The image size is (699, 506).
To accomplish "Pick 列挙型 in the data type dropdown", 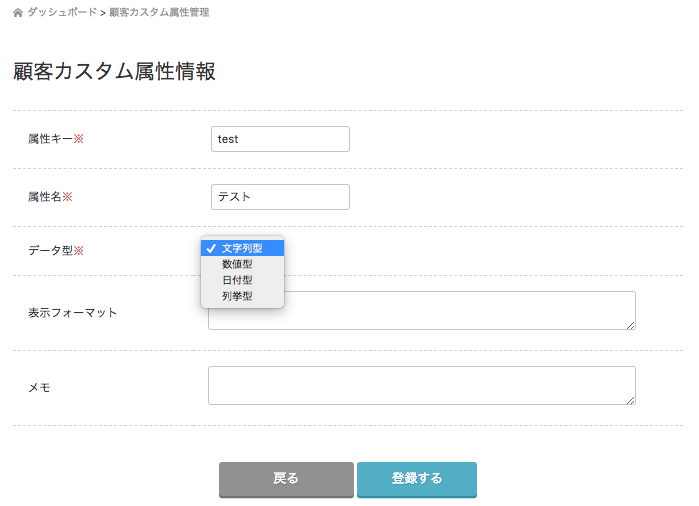I will [x=237, y=296].
